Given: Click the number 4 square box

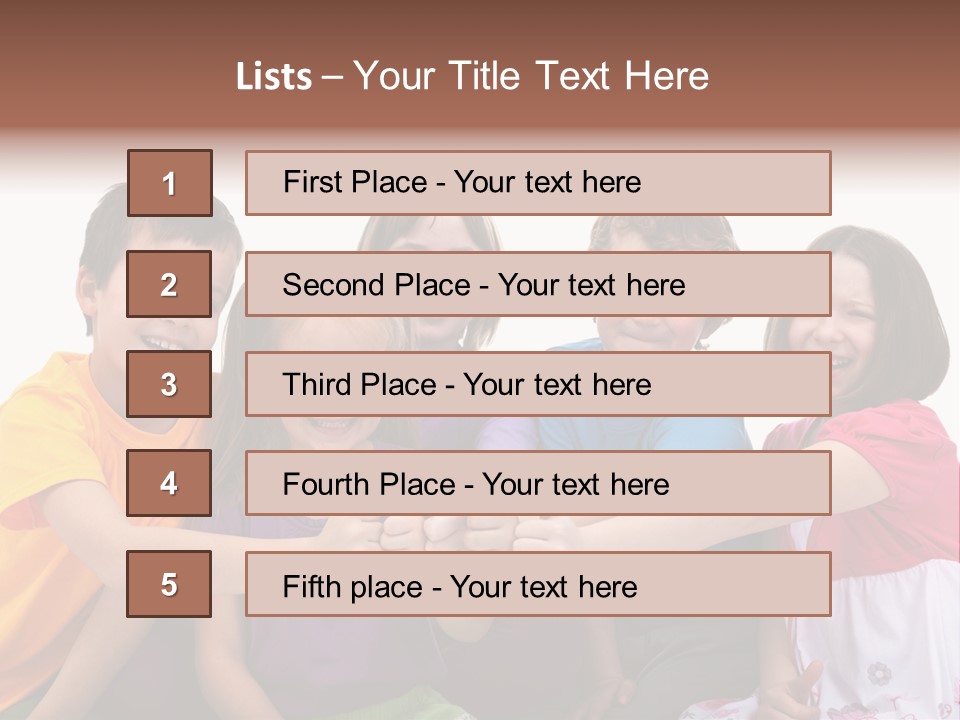Looking at the screenshot, I should [x=169, y=483].
